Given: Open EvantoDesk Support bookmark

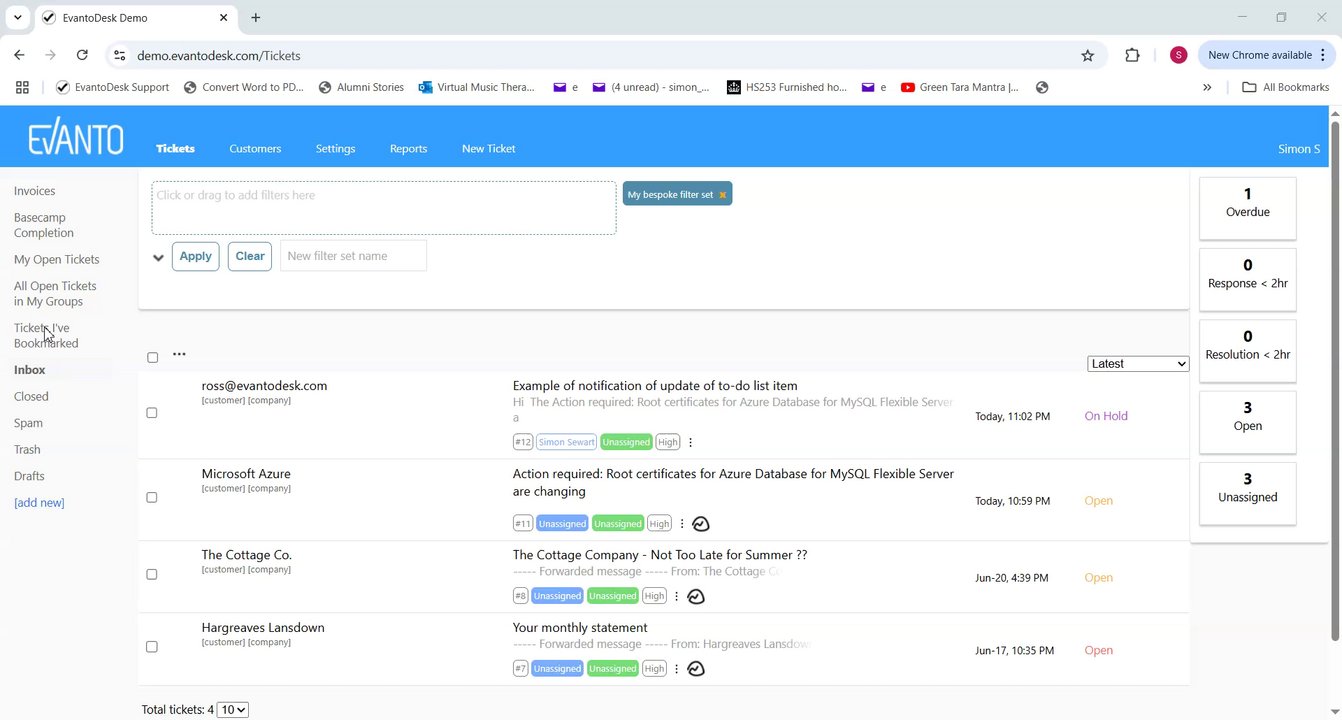Looking at the screenshot, I should 113,87.
